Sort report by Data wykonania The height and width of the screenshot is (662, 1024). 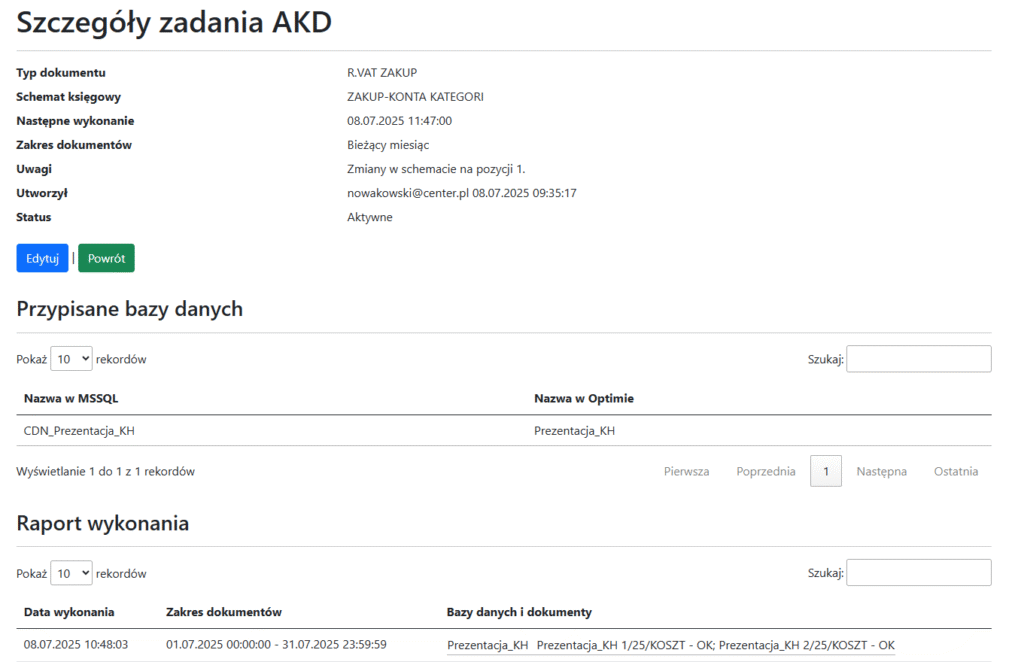click(x=69, y=612)
